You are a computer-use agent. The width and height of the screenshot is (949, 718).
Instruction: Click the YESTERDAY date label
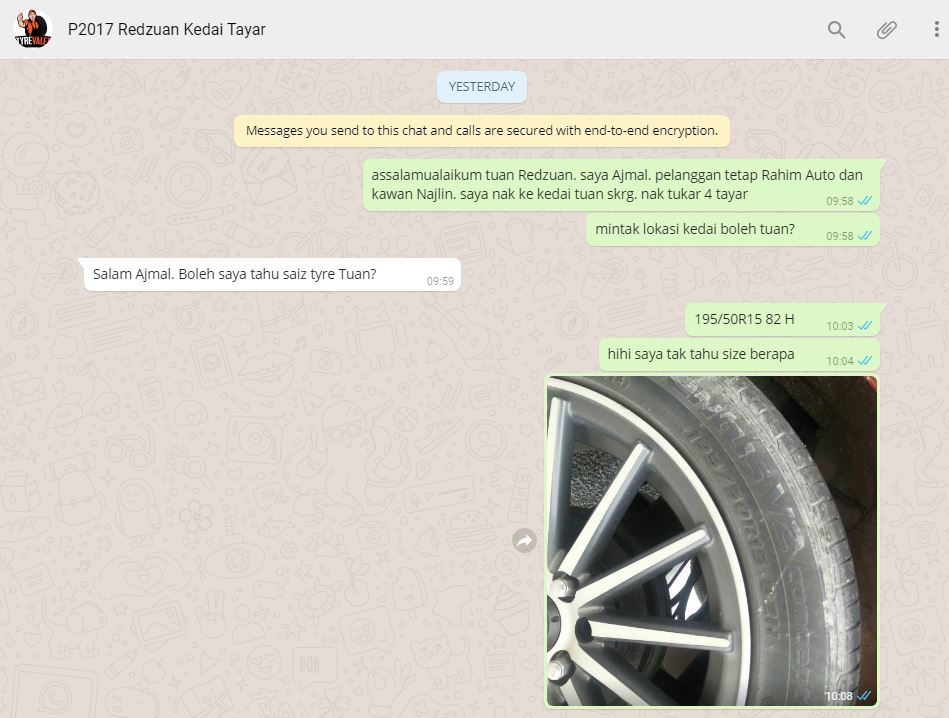pyautogui.click(x=482, y=87)
